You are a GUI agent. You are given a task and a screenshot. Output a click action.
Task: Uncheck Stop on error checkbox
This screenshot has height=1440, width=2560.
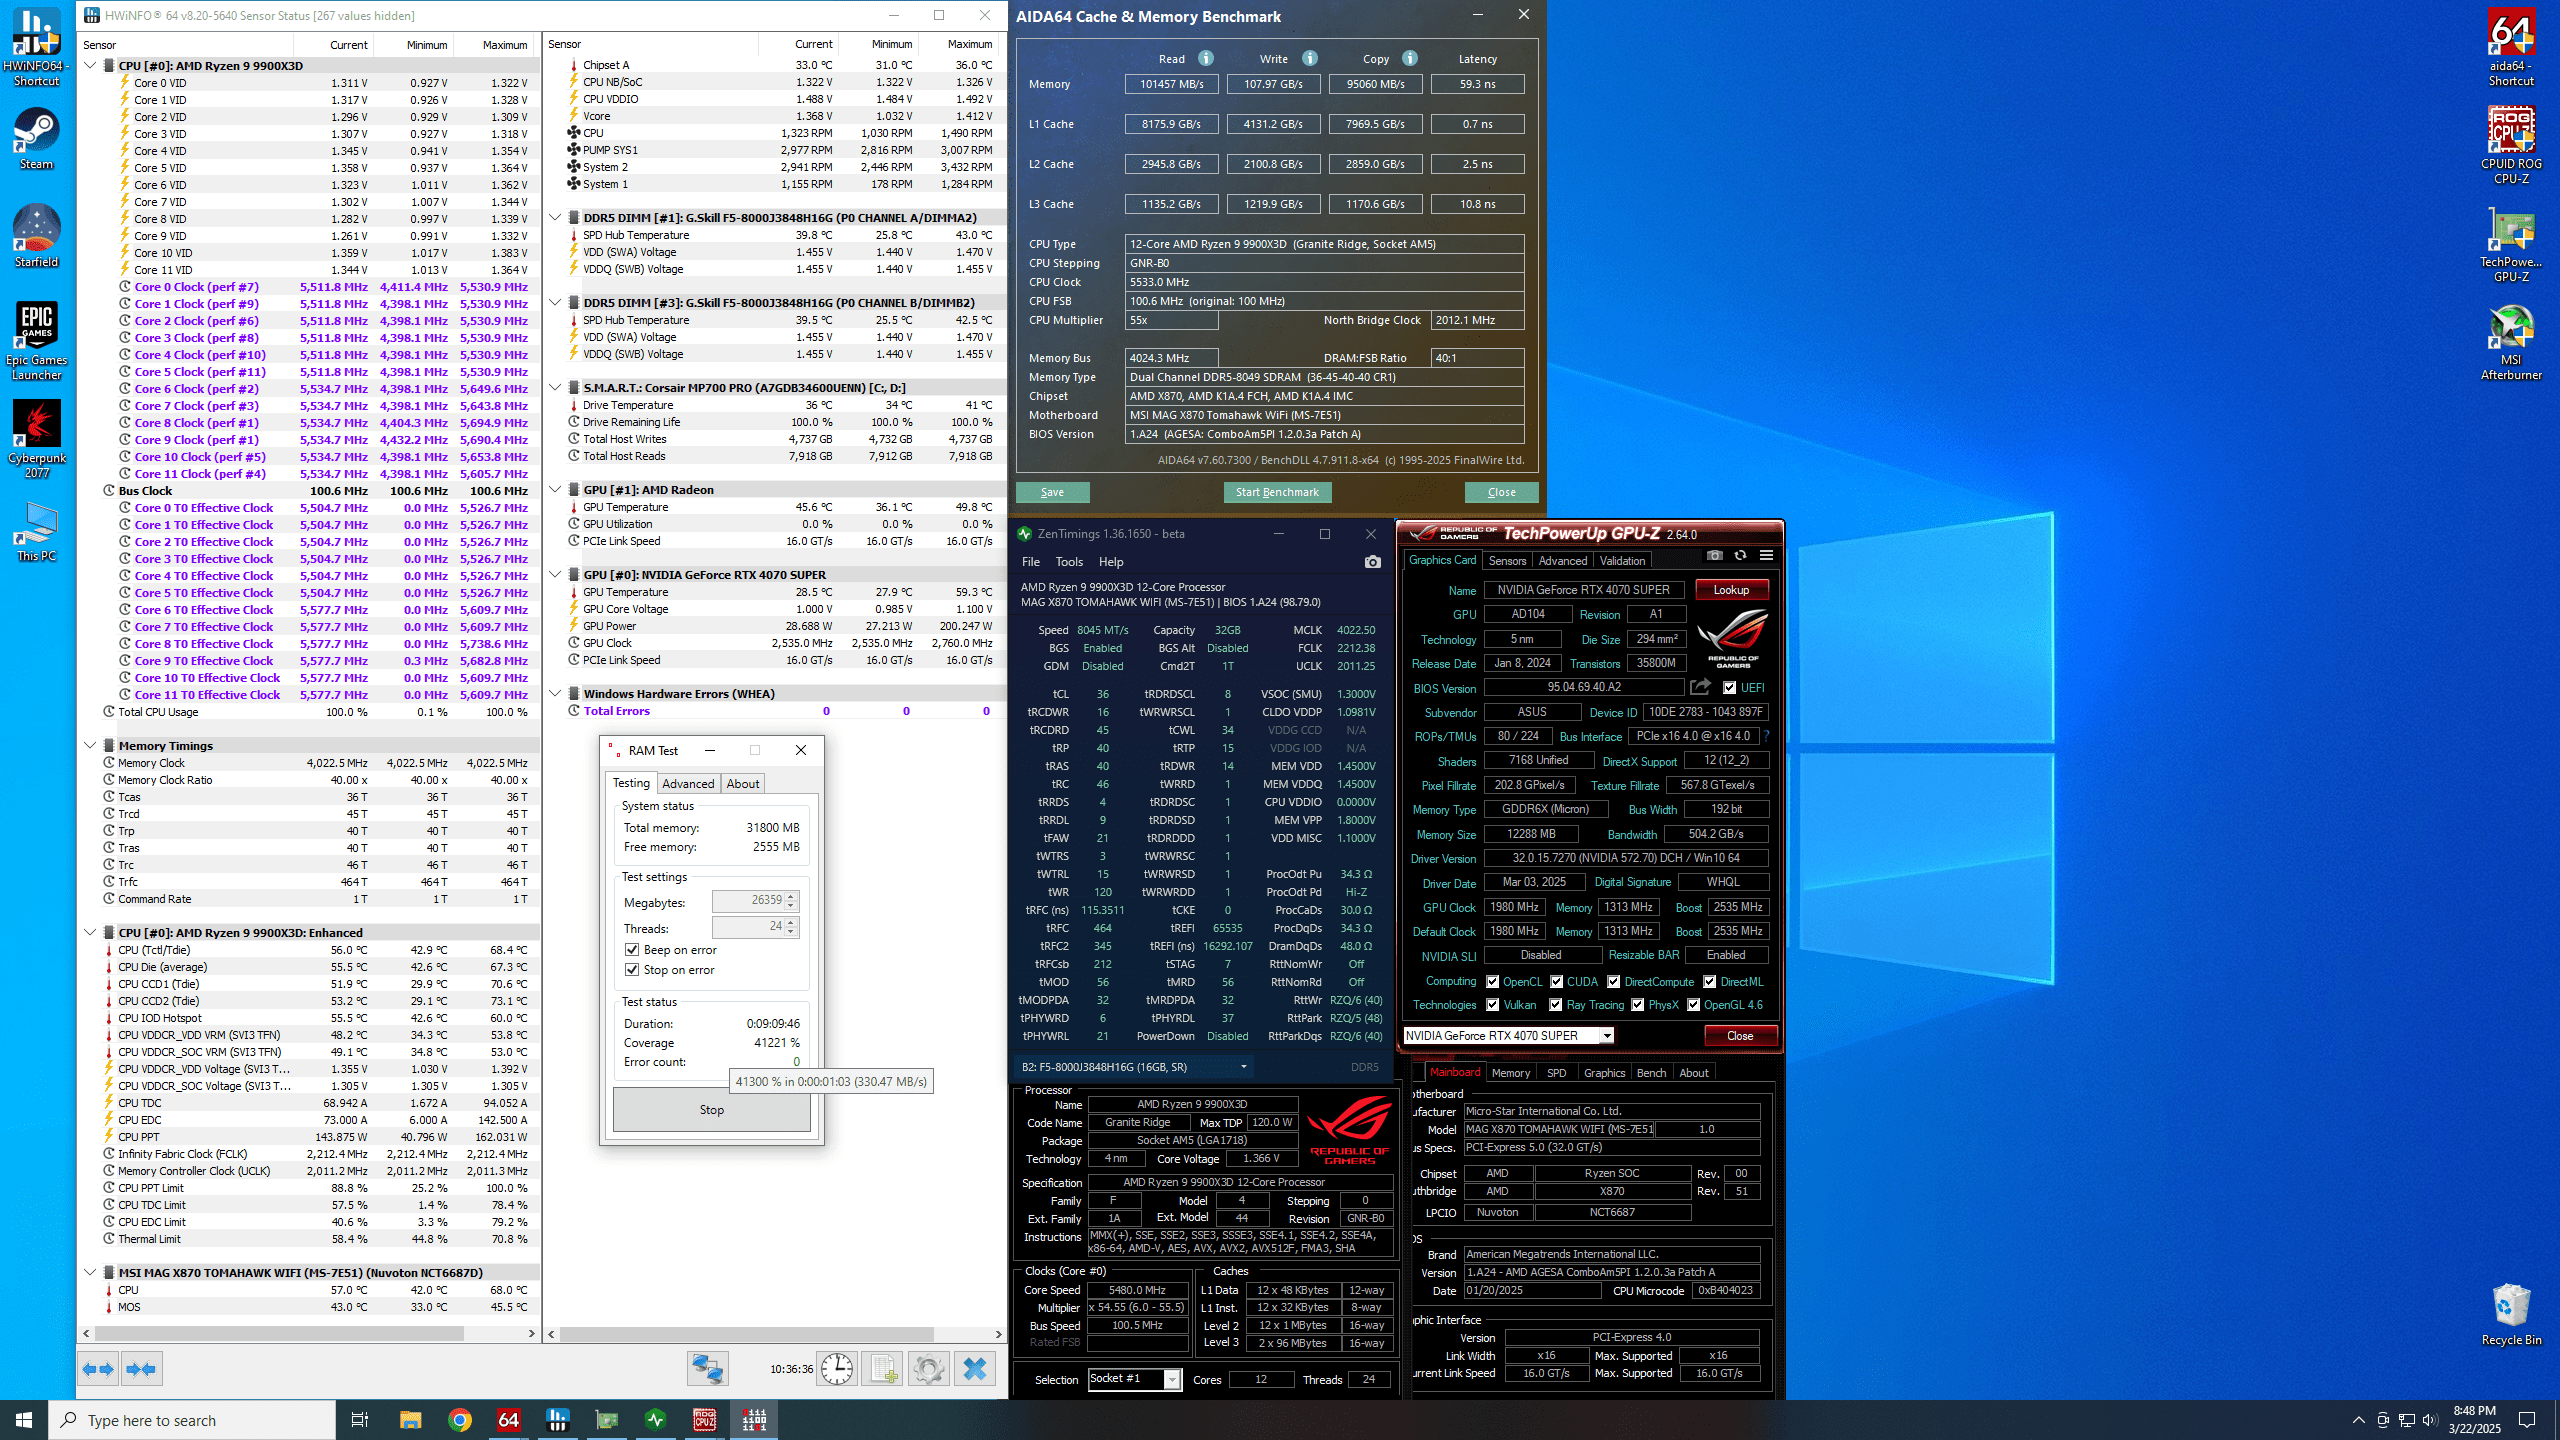pos(632,969)
